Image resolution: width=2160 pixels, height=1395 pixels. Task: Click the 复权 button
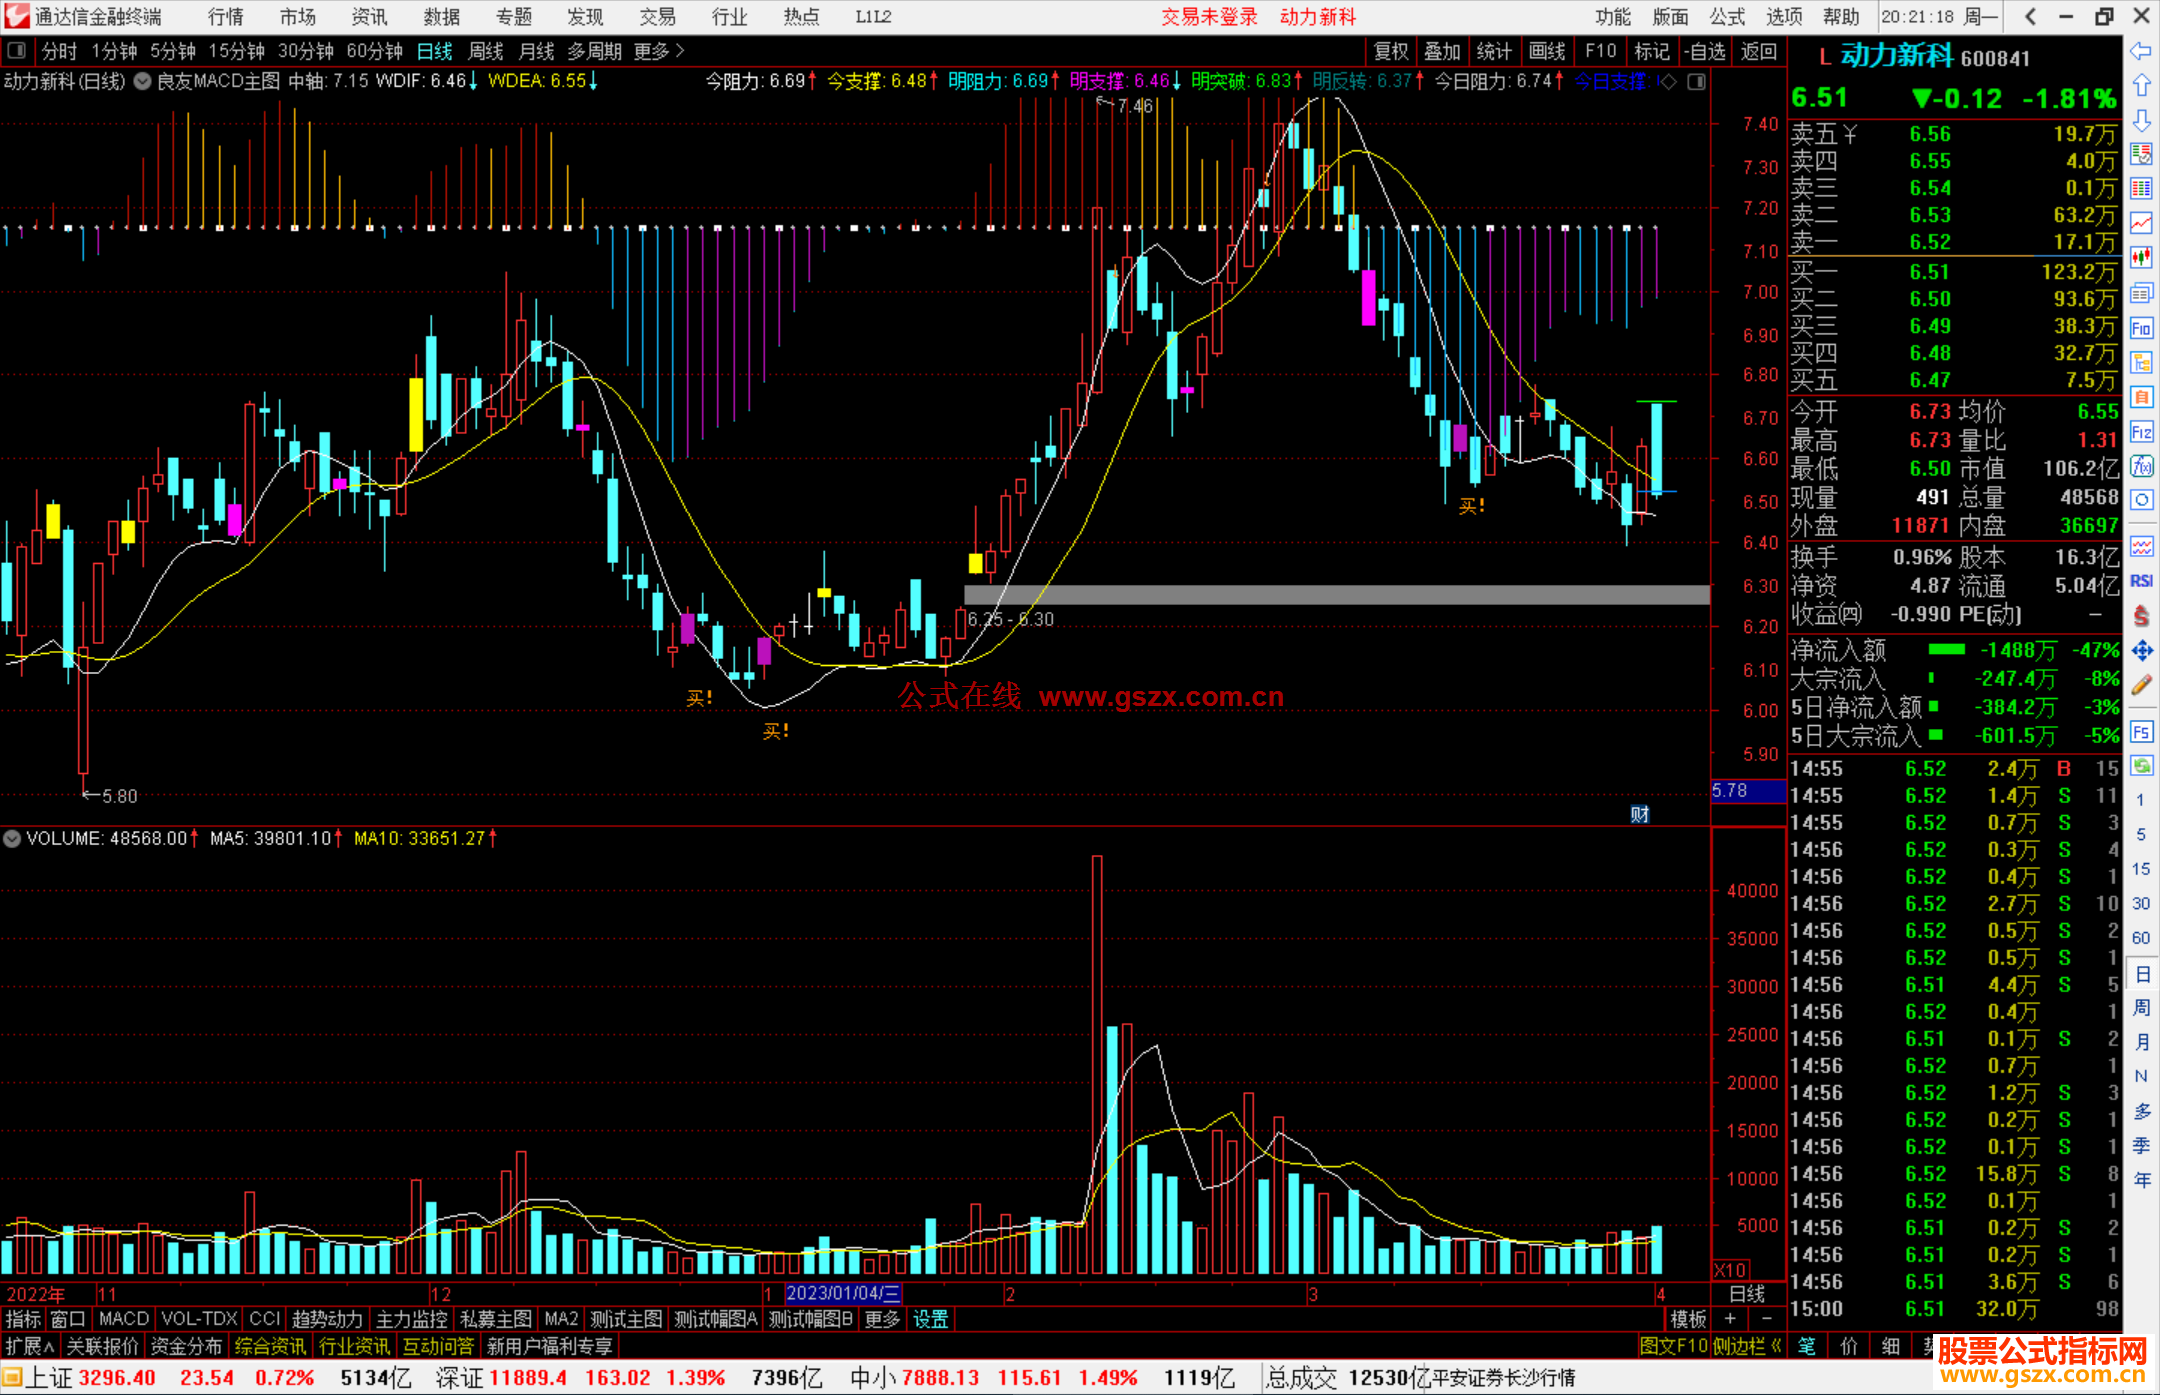(1391, 51)
